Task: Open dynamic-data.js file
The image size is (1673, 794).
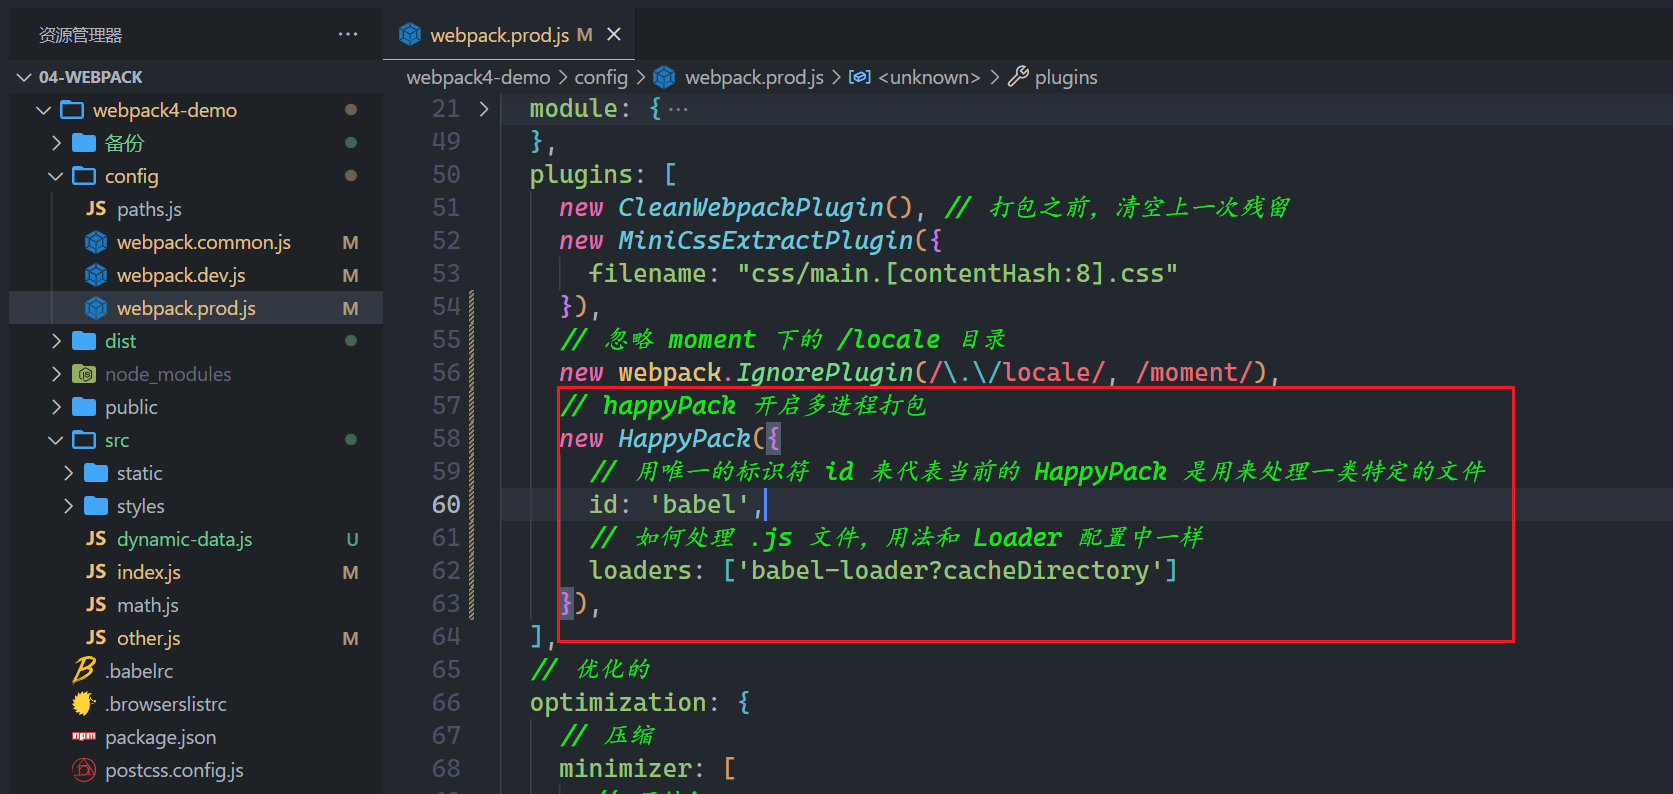Action: click(x=185, y=539)
